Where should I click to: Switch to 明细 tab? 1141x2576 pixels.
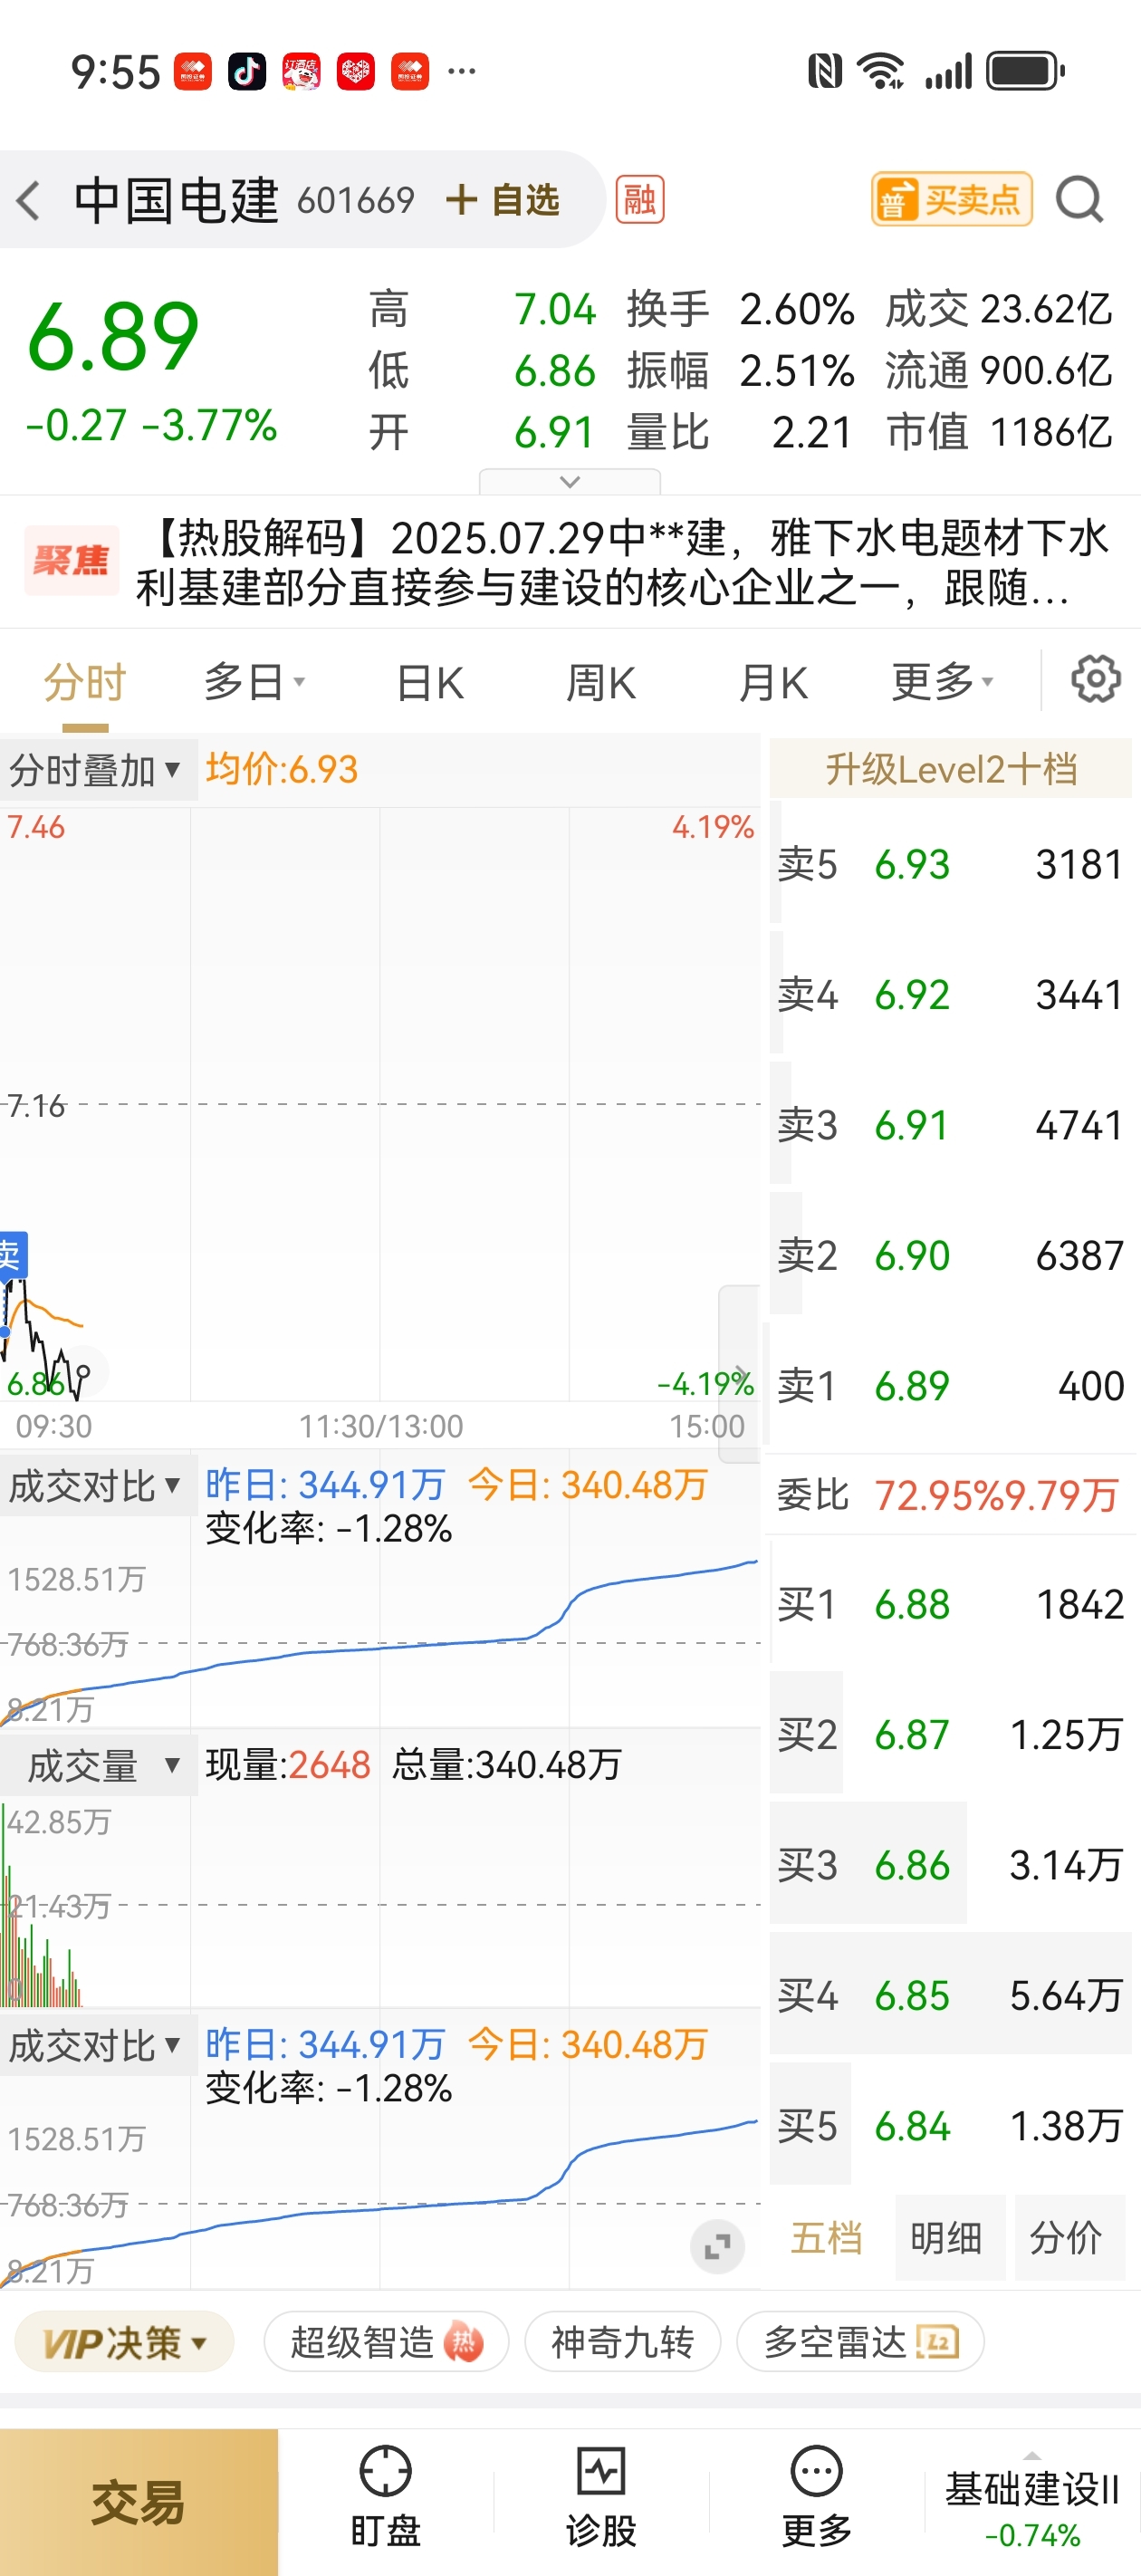click(x=947, y=2238)
